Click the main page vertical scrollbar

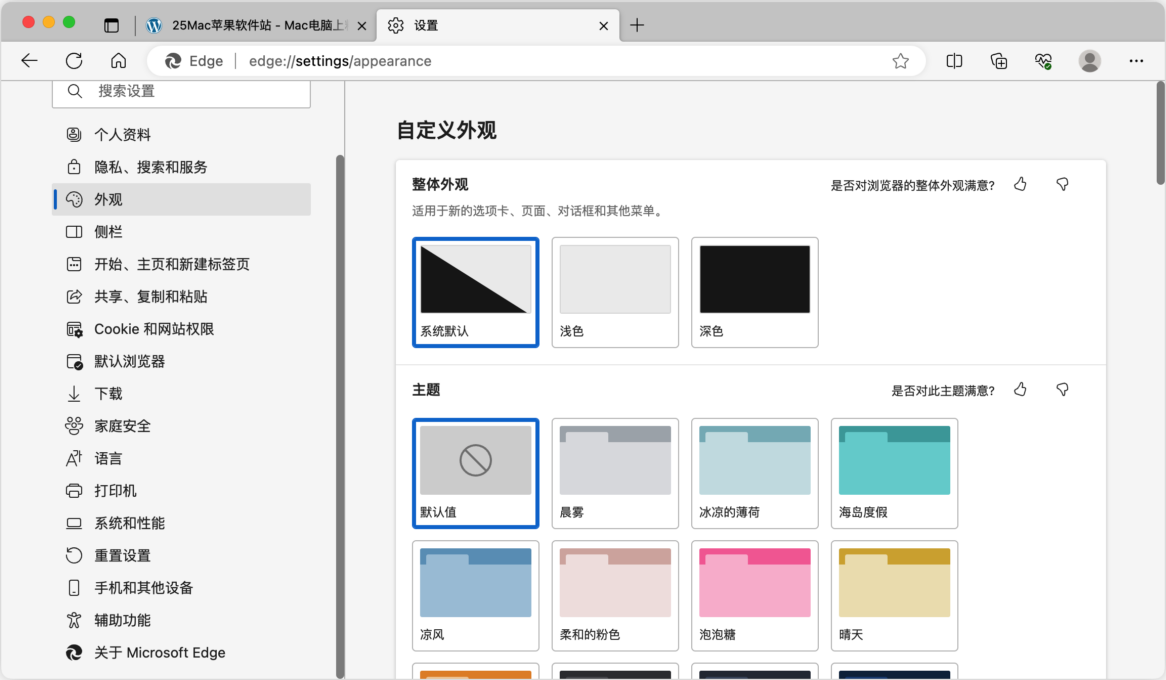(x=1160, y=134)
